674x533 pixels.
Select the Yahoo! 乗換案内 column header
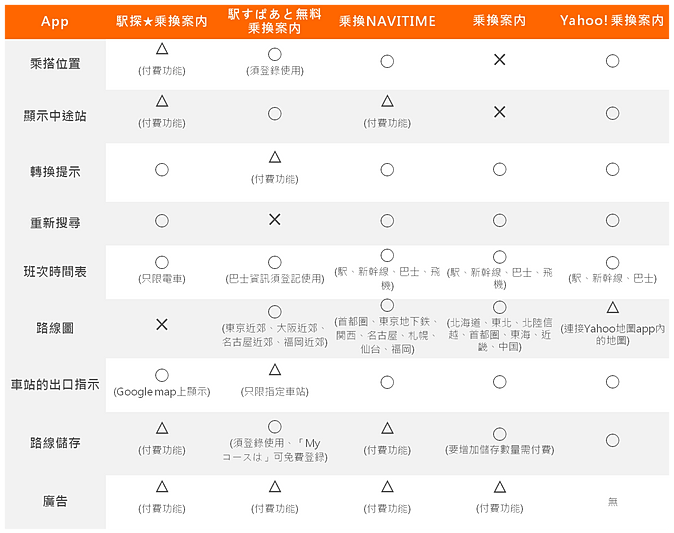click(612, 21)
